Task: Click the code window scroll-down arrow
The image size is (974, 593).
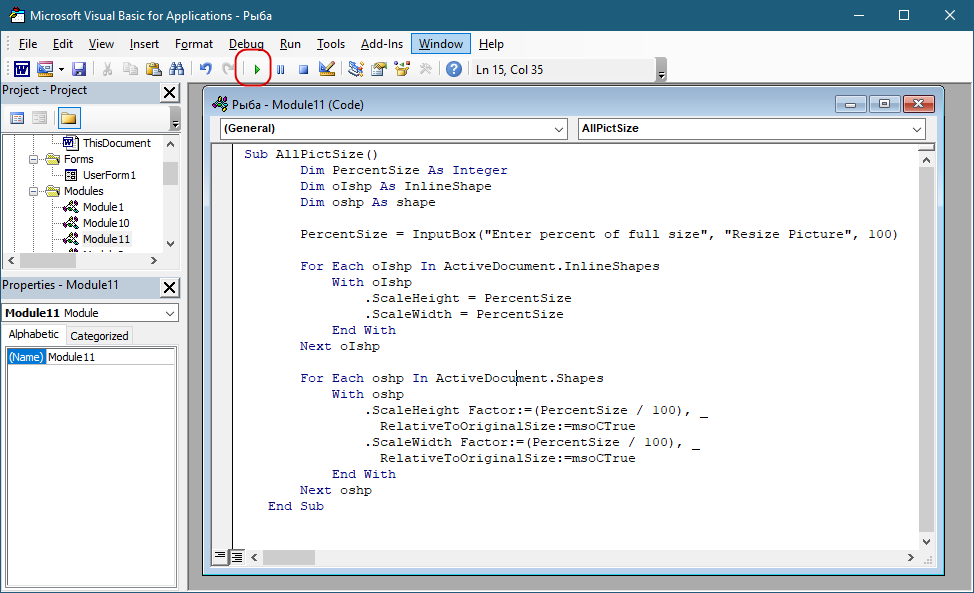Action: pos(926,541)
